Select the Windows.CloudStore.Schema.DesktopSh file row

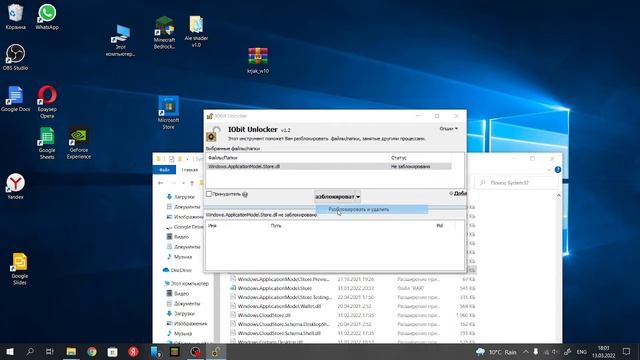point(352,324)
